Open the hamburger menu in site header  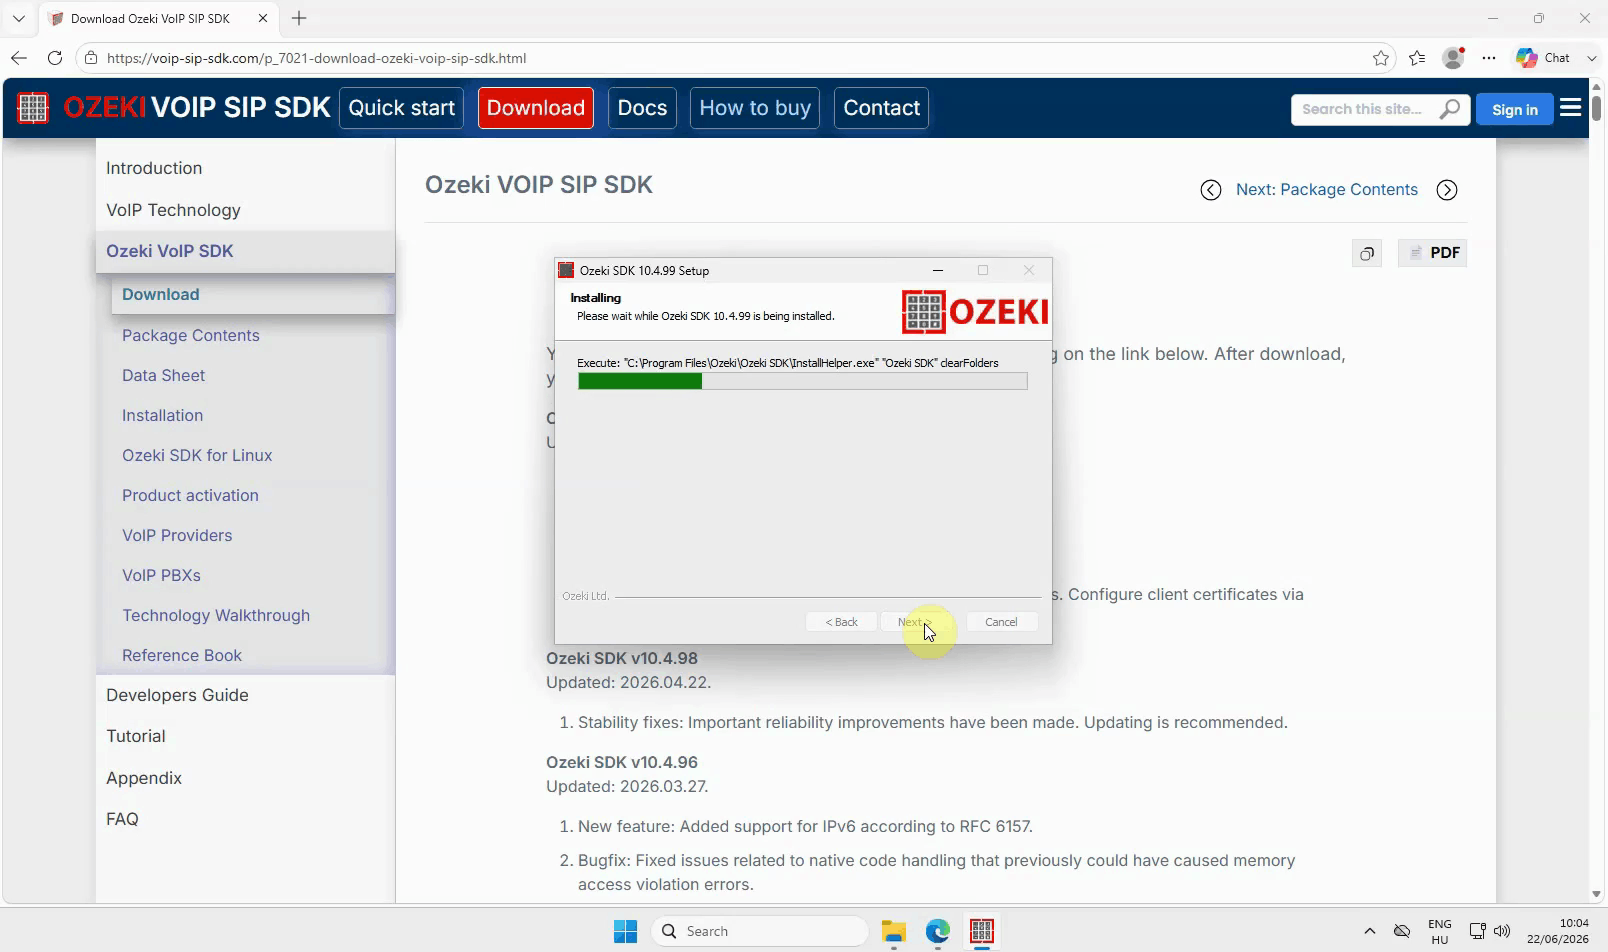pos(1571,108)
